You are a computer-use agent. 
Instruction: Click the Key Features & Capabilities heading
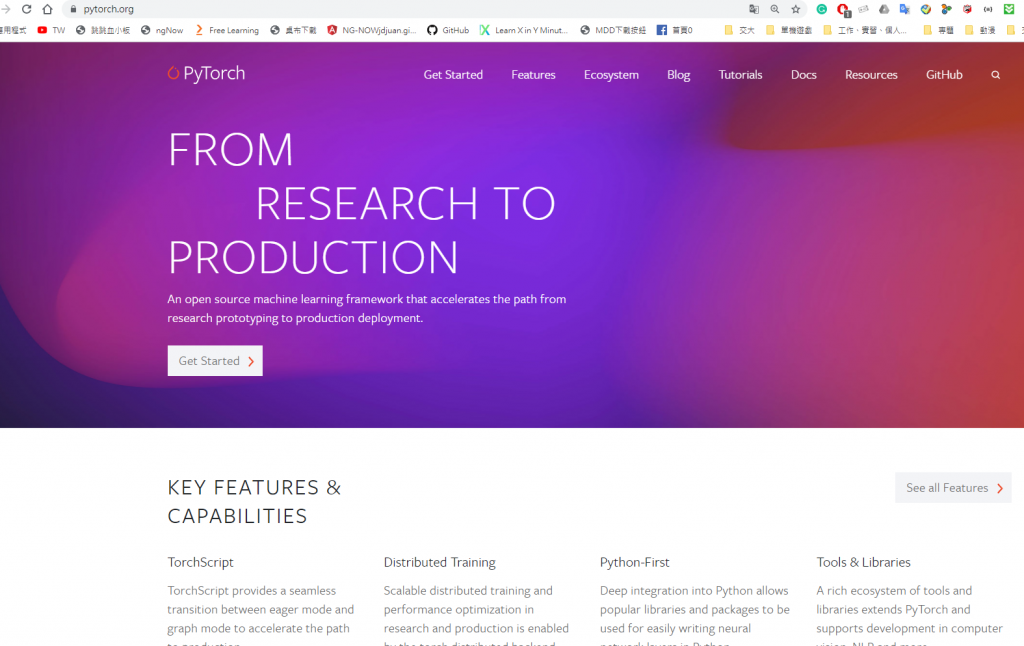coord(255,502)
